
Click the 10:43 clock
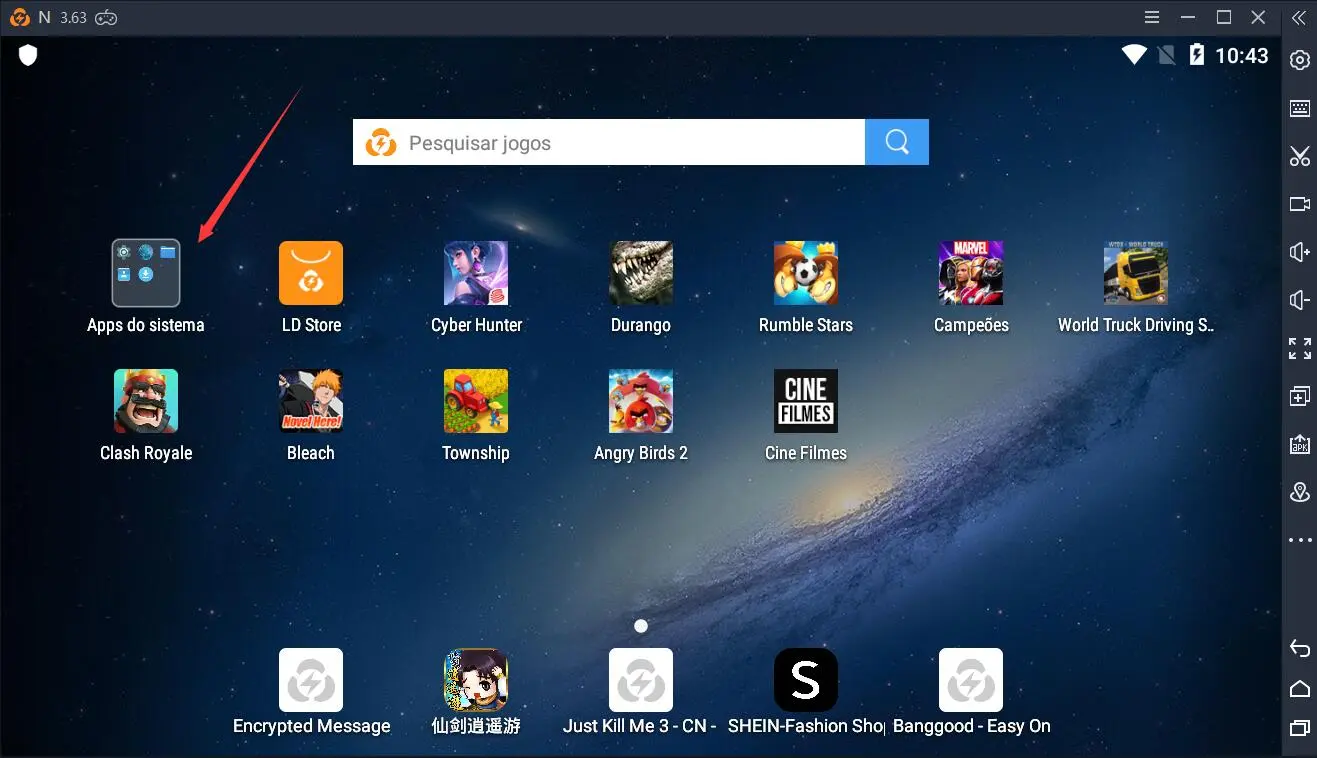point(1242,56)
